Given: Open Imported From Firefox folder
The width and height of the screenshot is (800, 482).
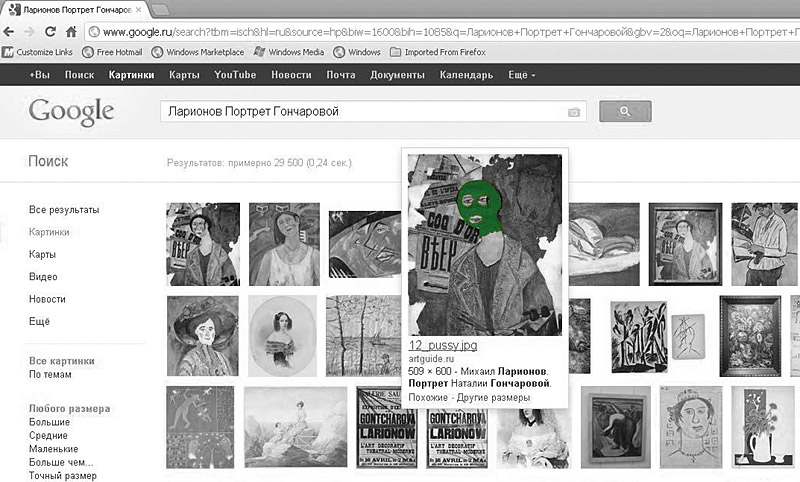Looking at the screenshot, I should click(x=438, y=52).
